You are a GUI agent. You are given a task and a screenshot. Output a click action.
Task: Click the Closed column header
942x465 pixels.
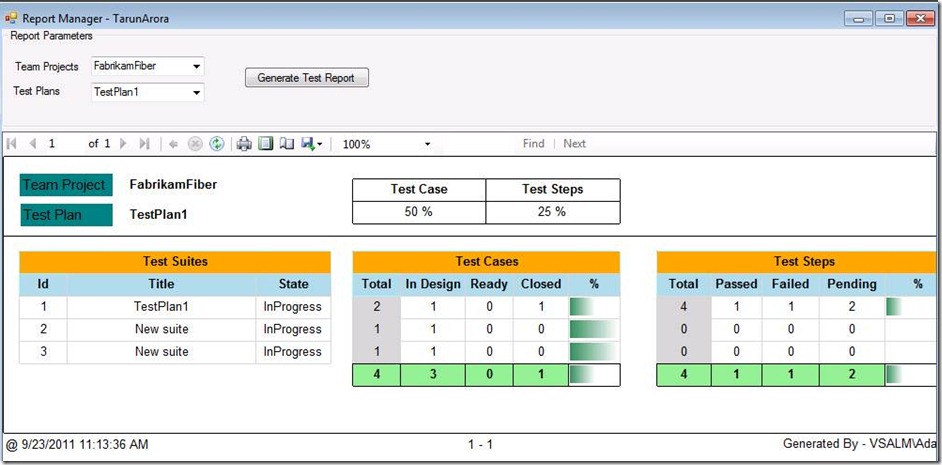tap(541, 284)
